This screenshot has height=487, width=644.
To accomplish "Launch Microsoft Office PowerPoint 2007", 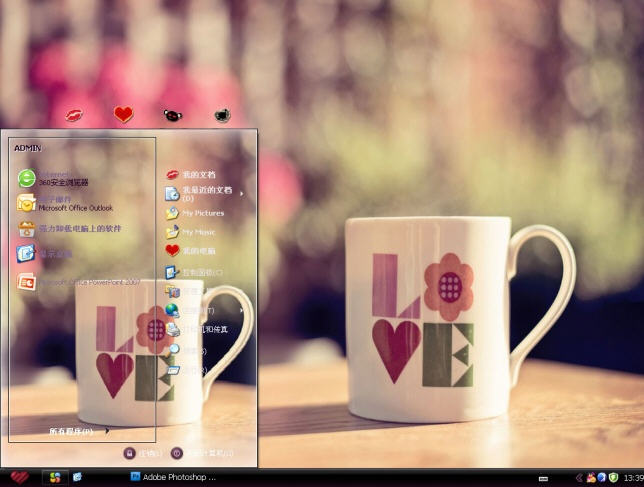I will (79, 282).
